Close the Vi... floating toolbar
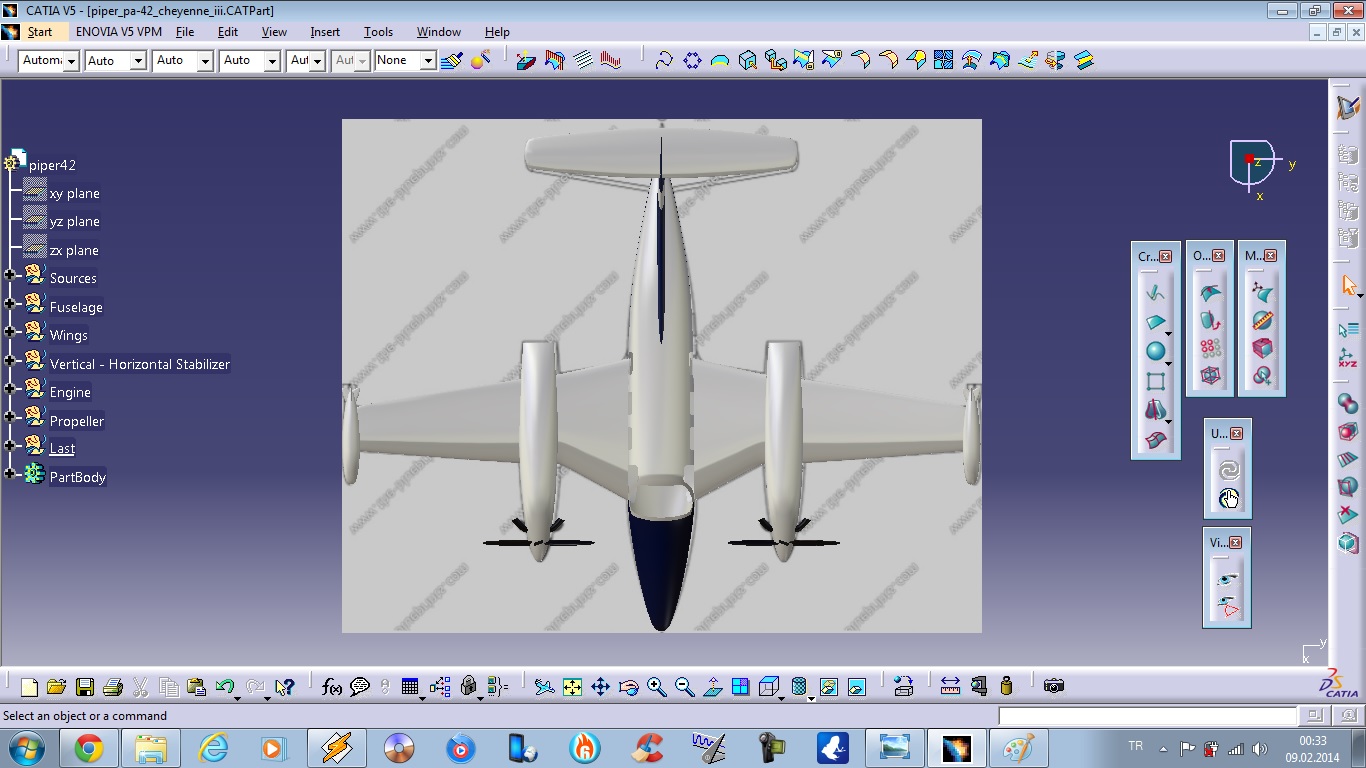 pyautogui.click(x=1236, y=543)
